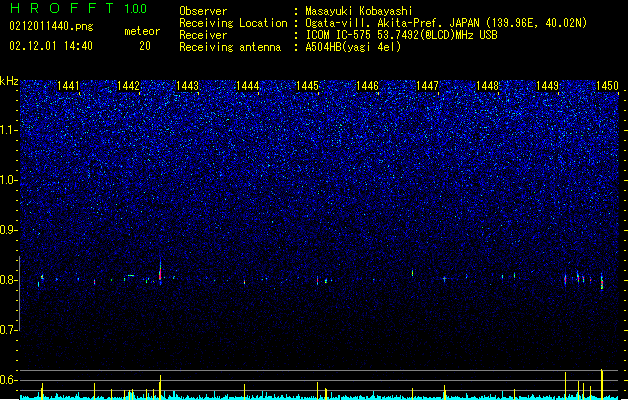Click the 1442 time axis marker
The image size is (629, 400).
(128, 86)
